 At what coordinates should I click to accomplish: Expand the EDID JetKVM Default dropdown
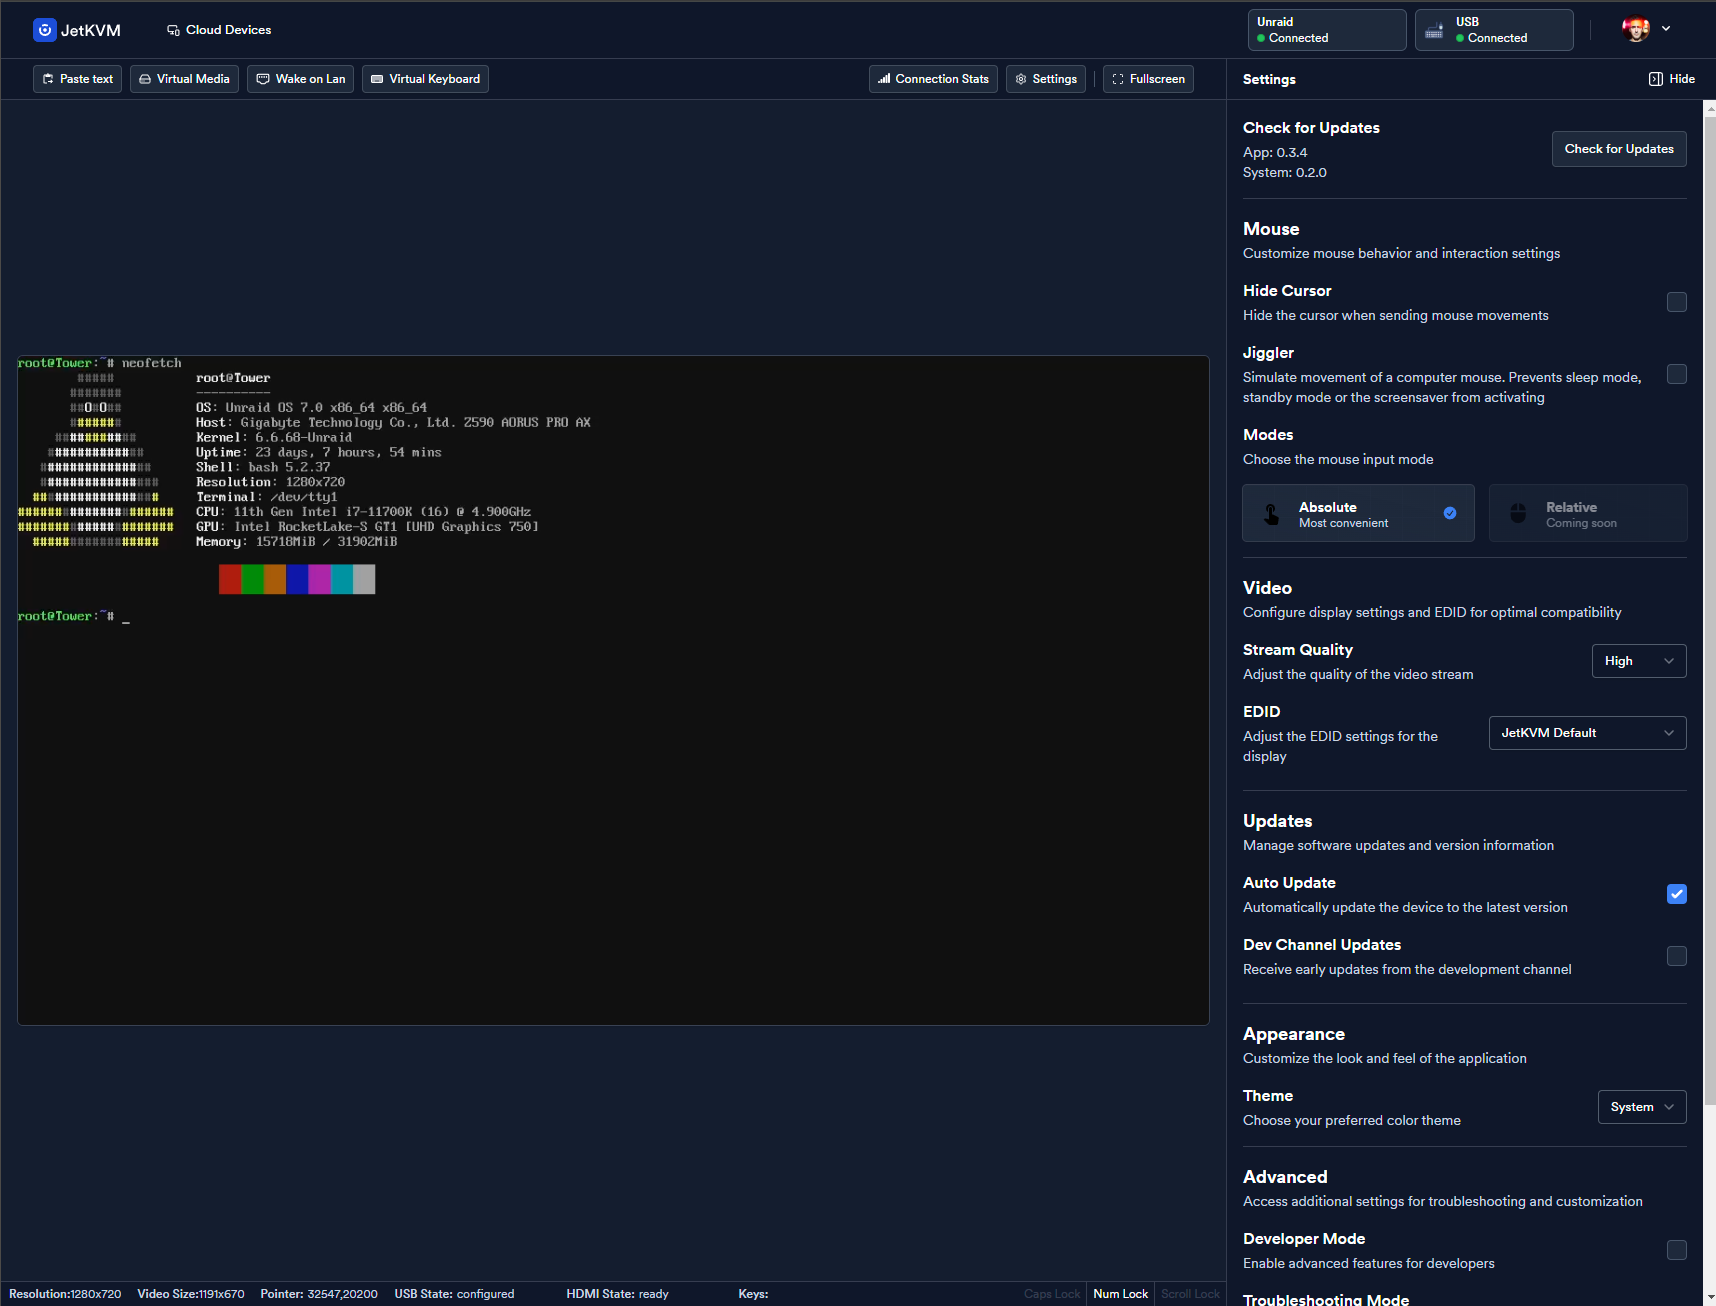coord(1586,733)
